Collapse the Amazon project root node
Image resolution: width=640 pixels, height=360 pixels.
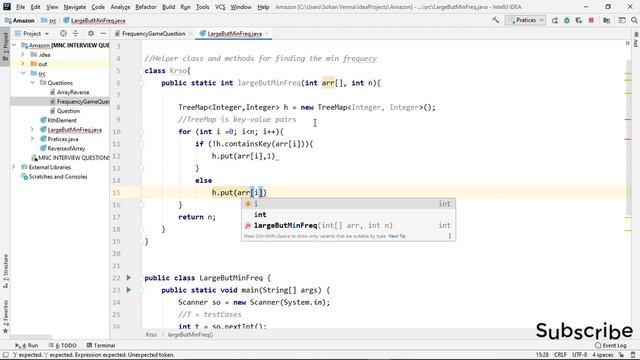(14, 45)
